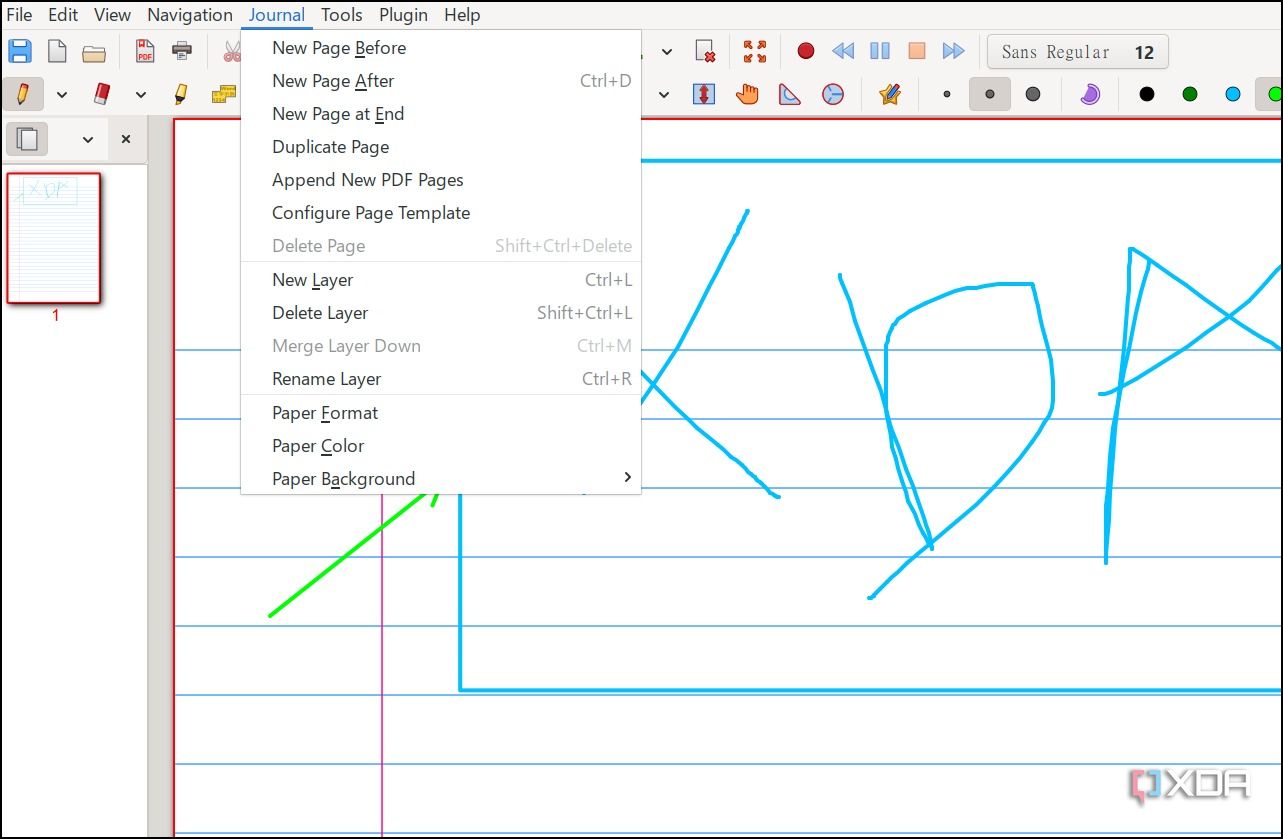Start audio recording with the red circle
Viewport: 1283px width, 839px height.
pos(805,51)
